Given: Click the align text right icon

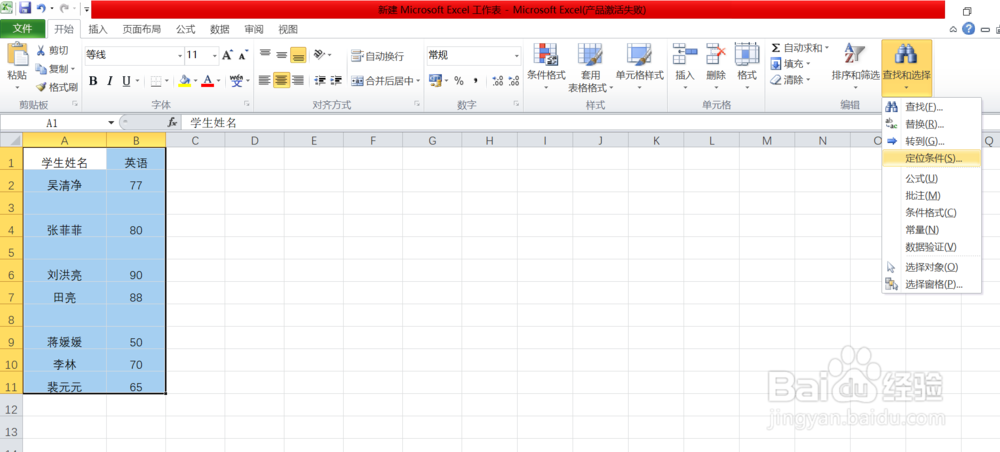Looking at the screenshot, I should pyautogui.click(x=297, y=81).
